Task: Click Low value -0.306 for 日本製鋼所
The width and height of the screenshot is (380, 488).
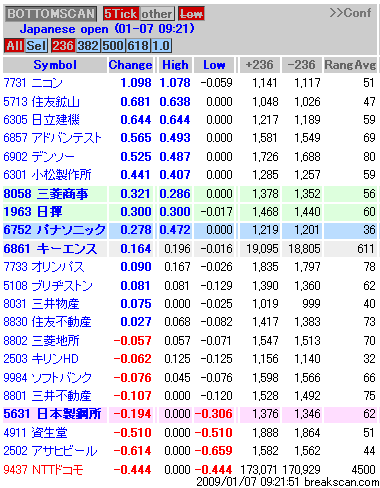Action: tap(213, 414)
